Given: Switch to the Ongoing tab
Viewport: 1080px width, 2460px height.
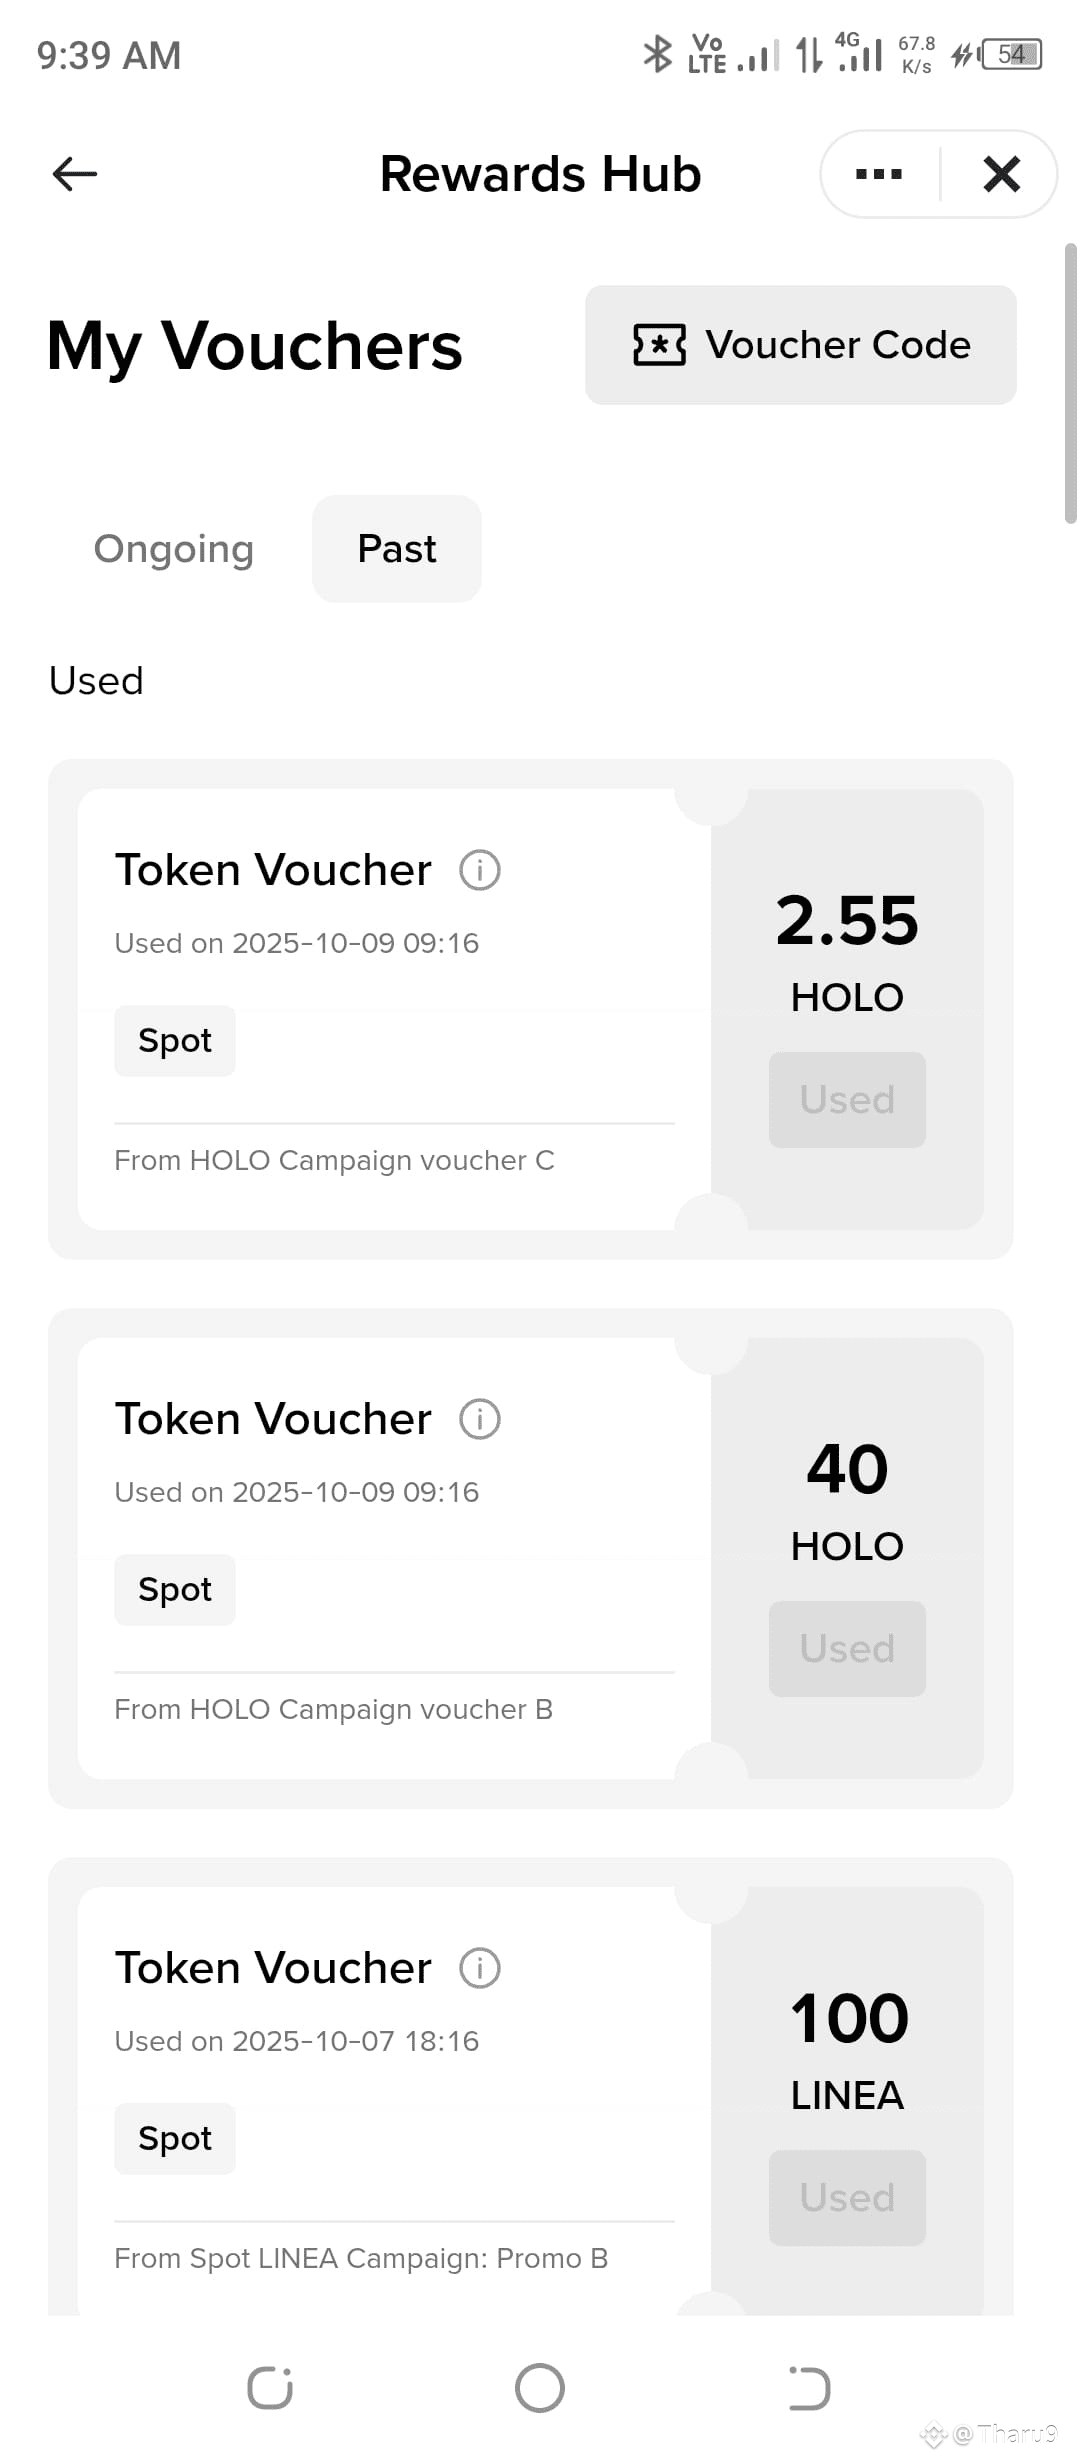Looking at the screenshot, I should point(174,549).
